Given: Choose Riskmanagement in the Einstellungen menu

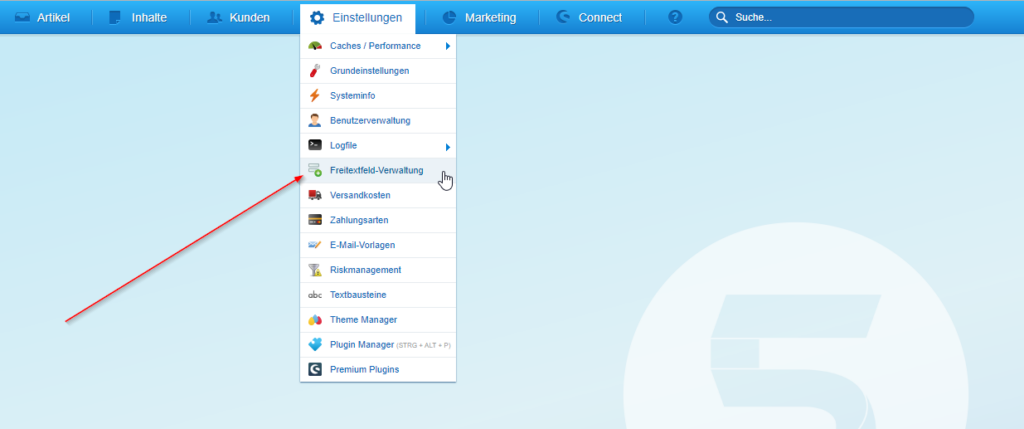Looking at the screenshot, I should point(365,270).
